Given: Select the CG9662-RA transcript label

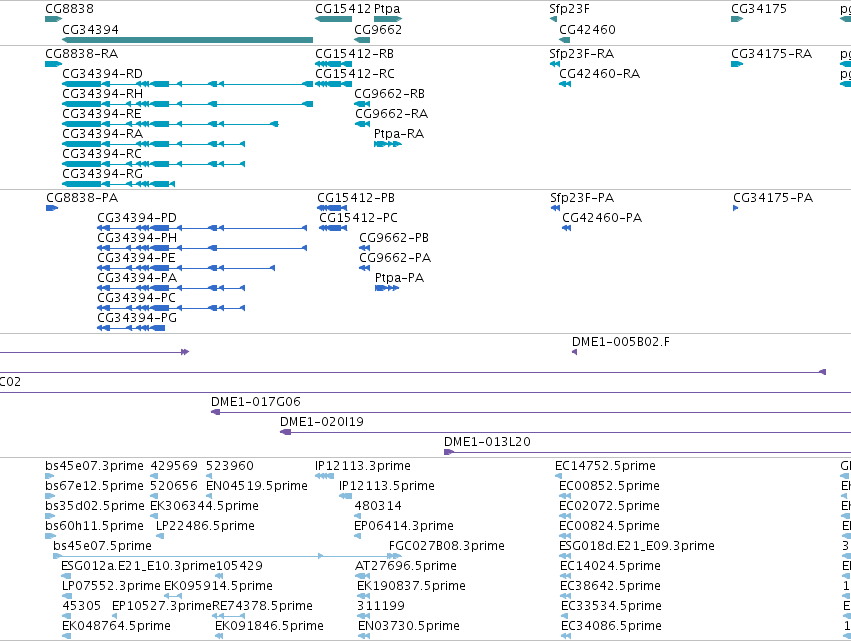Looking at the screenshot, I should click(391, 114).
